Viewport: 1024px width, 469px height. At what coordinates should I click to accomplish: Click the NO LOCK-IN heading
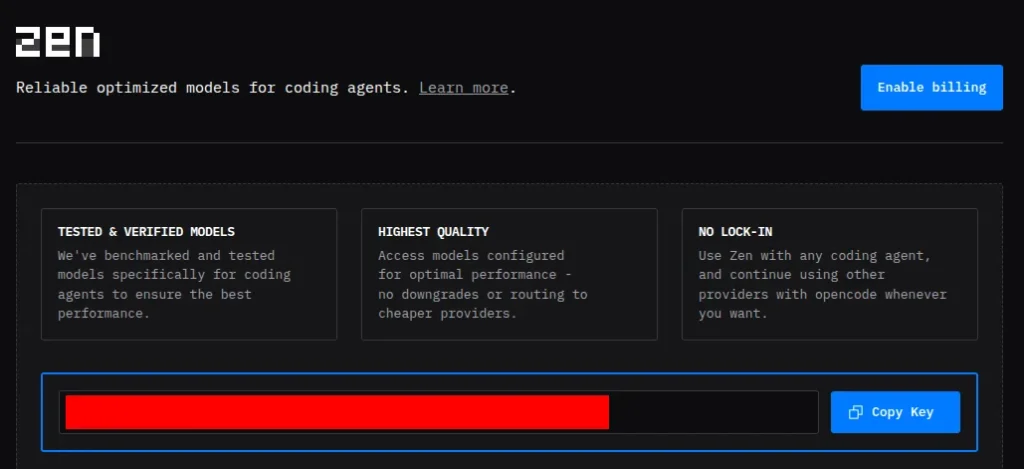click(x=735, y=232)
